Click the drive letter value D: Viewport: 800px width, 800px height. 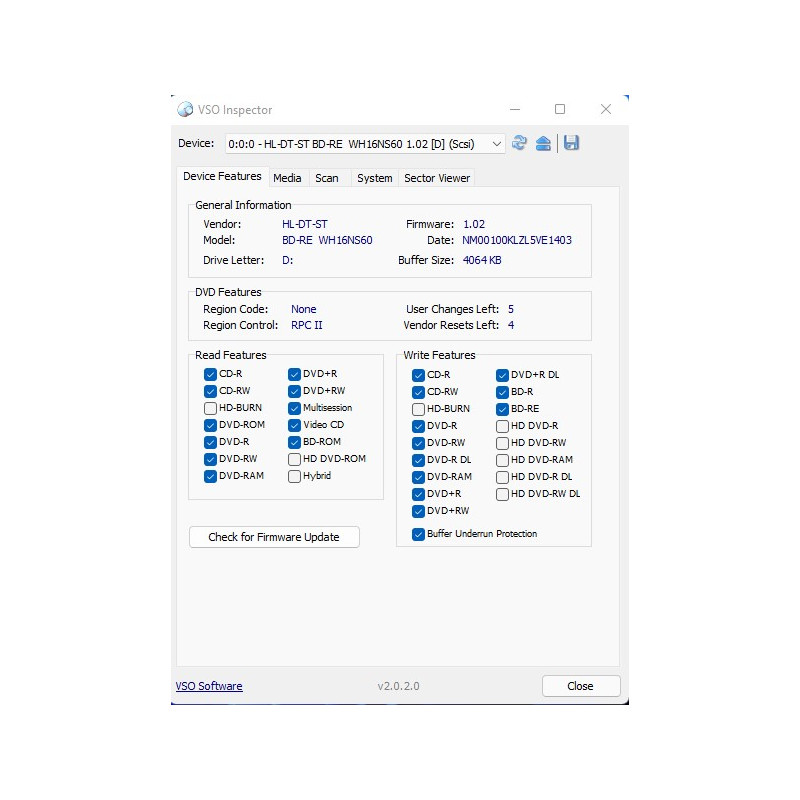pyautogui.click(x=288, y=260)
